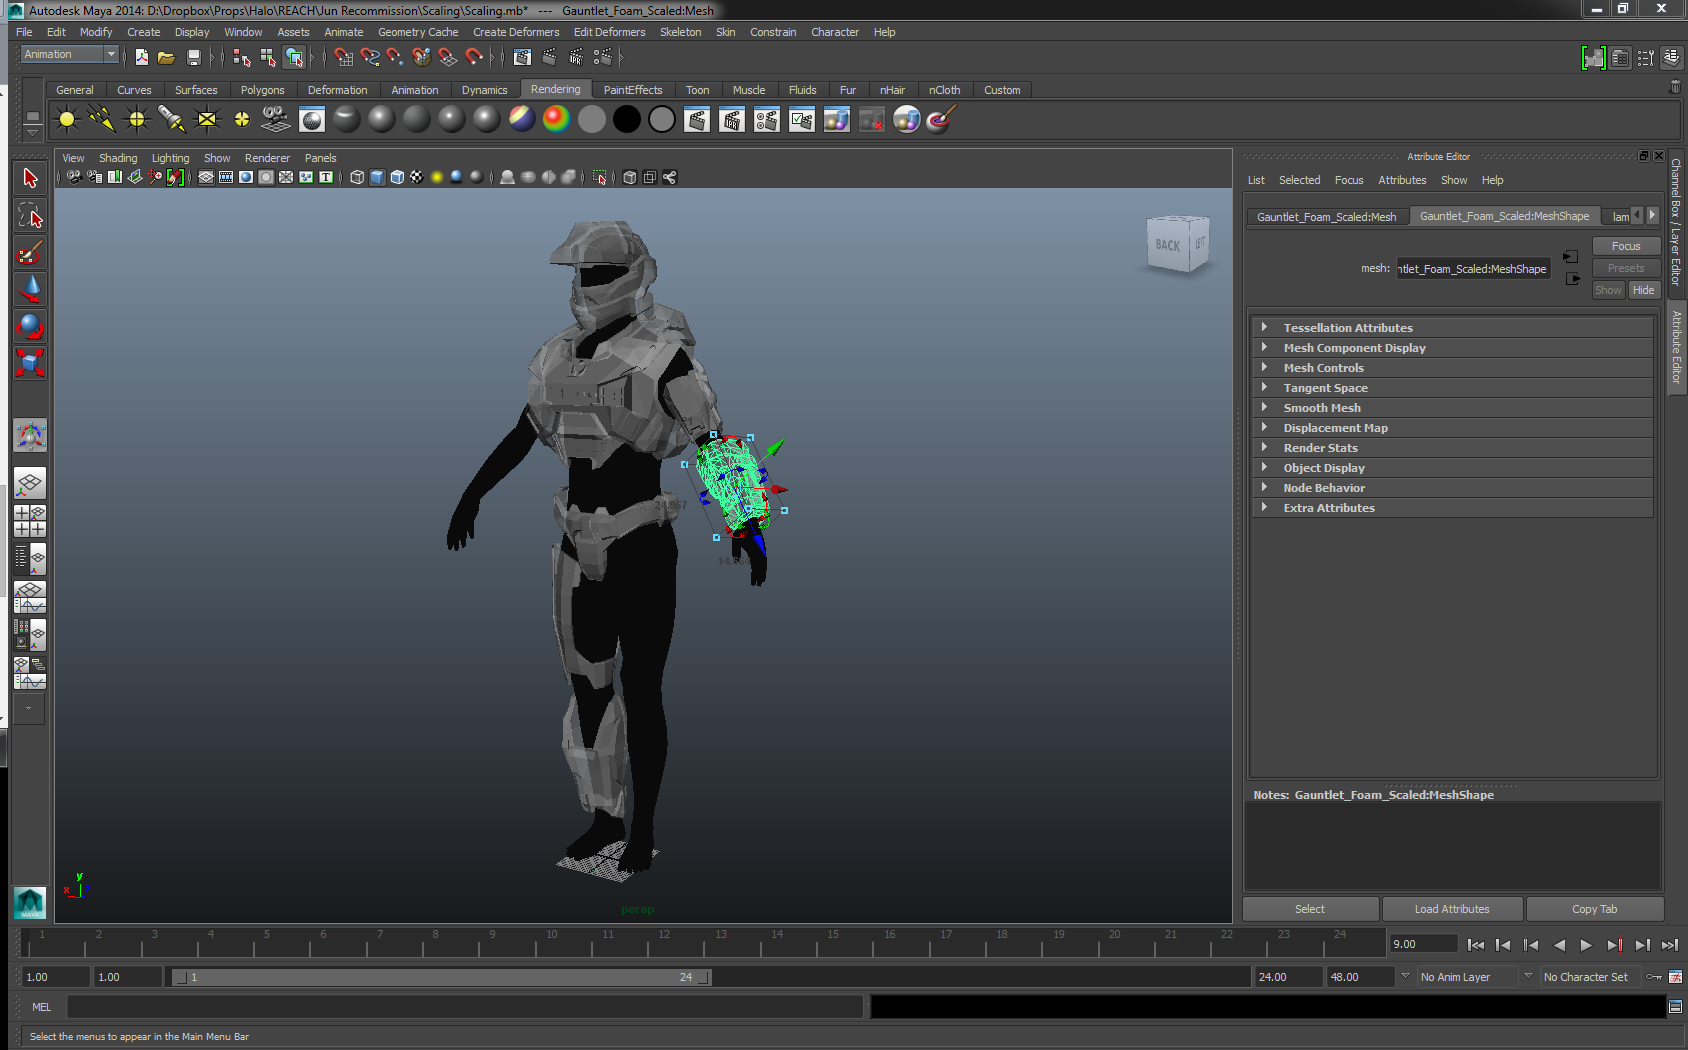Click the input connection arrow icon
Viewport: 1688px width, 1050px height.
(1571, 257)
